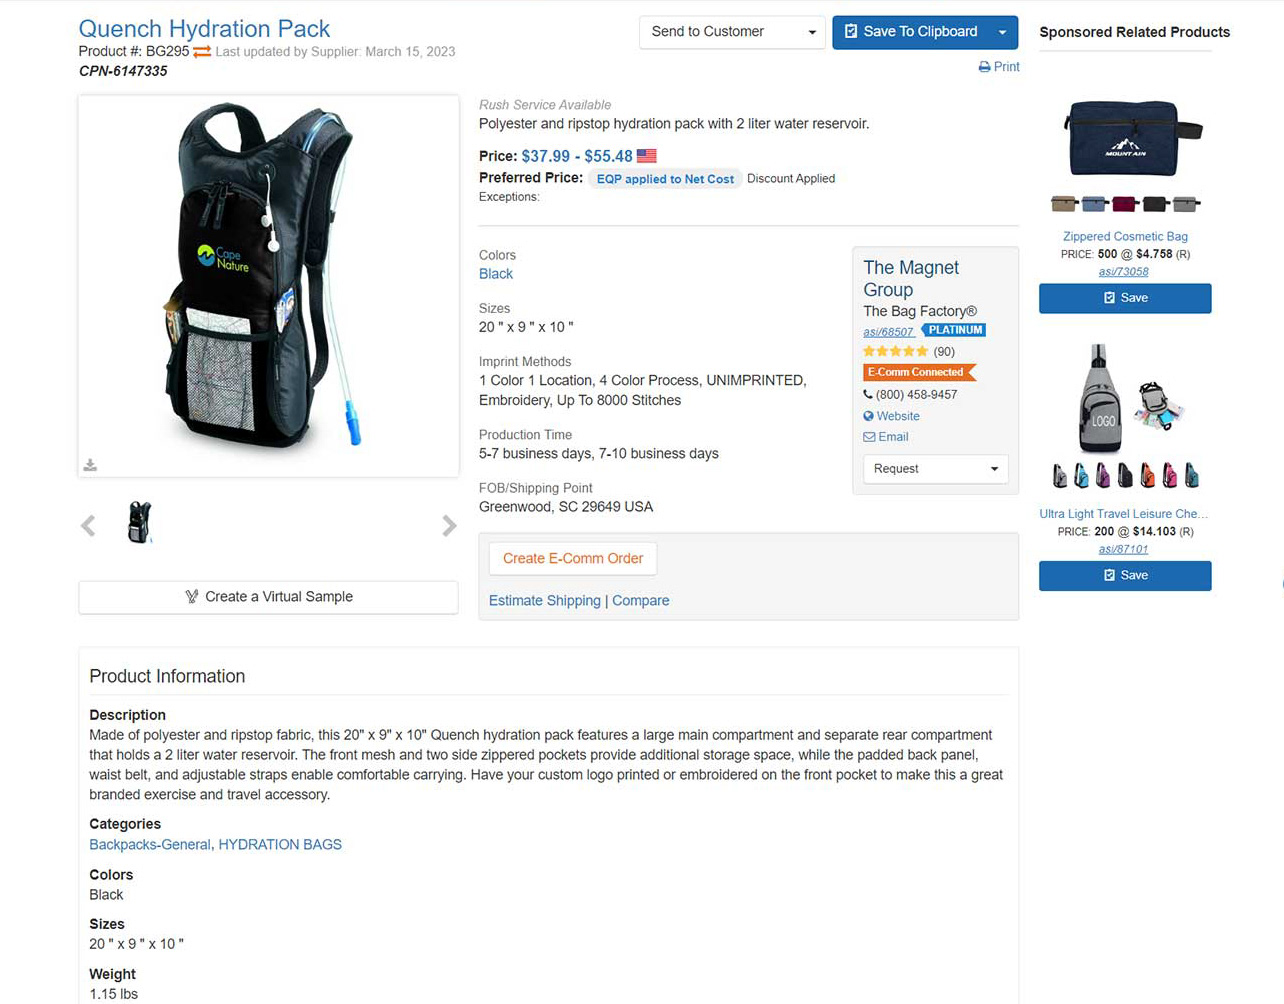Click the five-star supplier rating
Screen dimensions: 1284x1004
click(x=895, y=351)
